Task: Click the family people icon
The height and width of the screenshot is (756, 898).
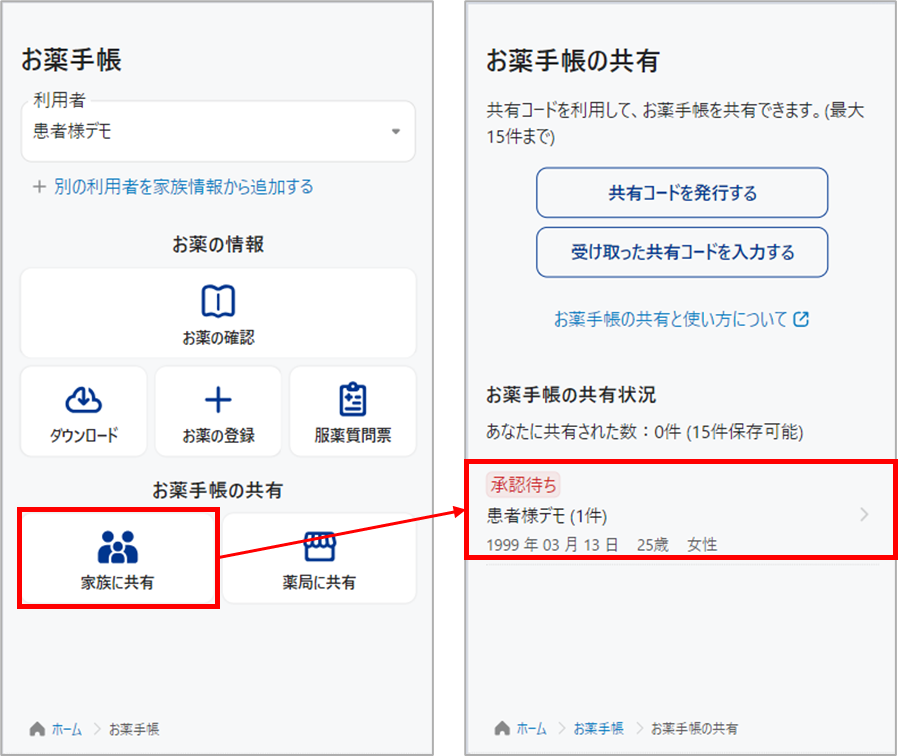Action: (117, 547)
